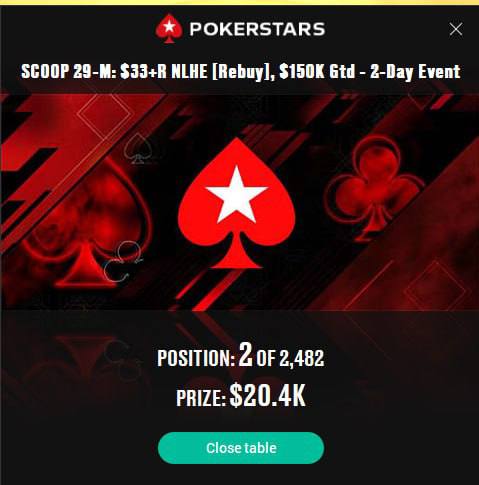
Task: Dismiss the dialog with the X icon
Action: click(455, 29)
